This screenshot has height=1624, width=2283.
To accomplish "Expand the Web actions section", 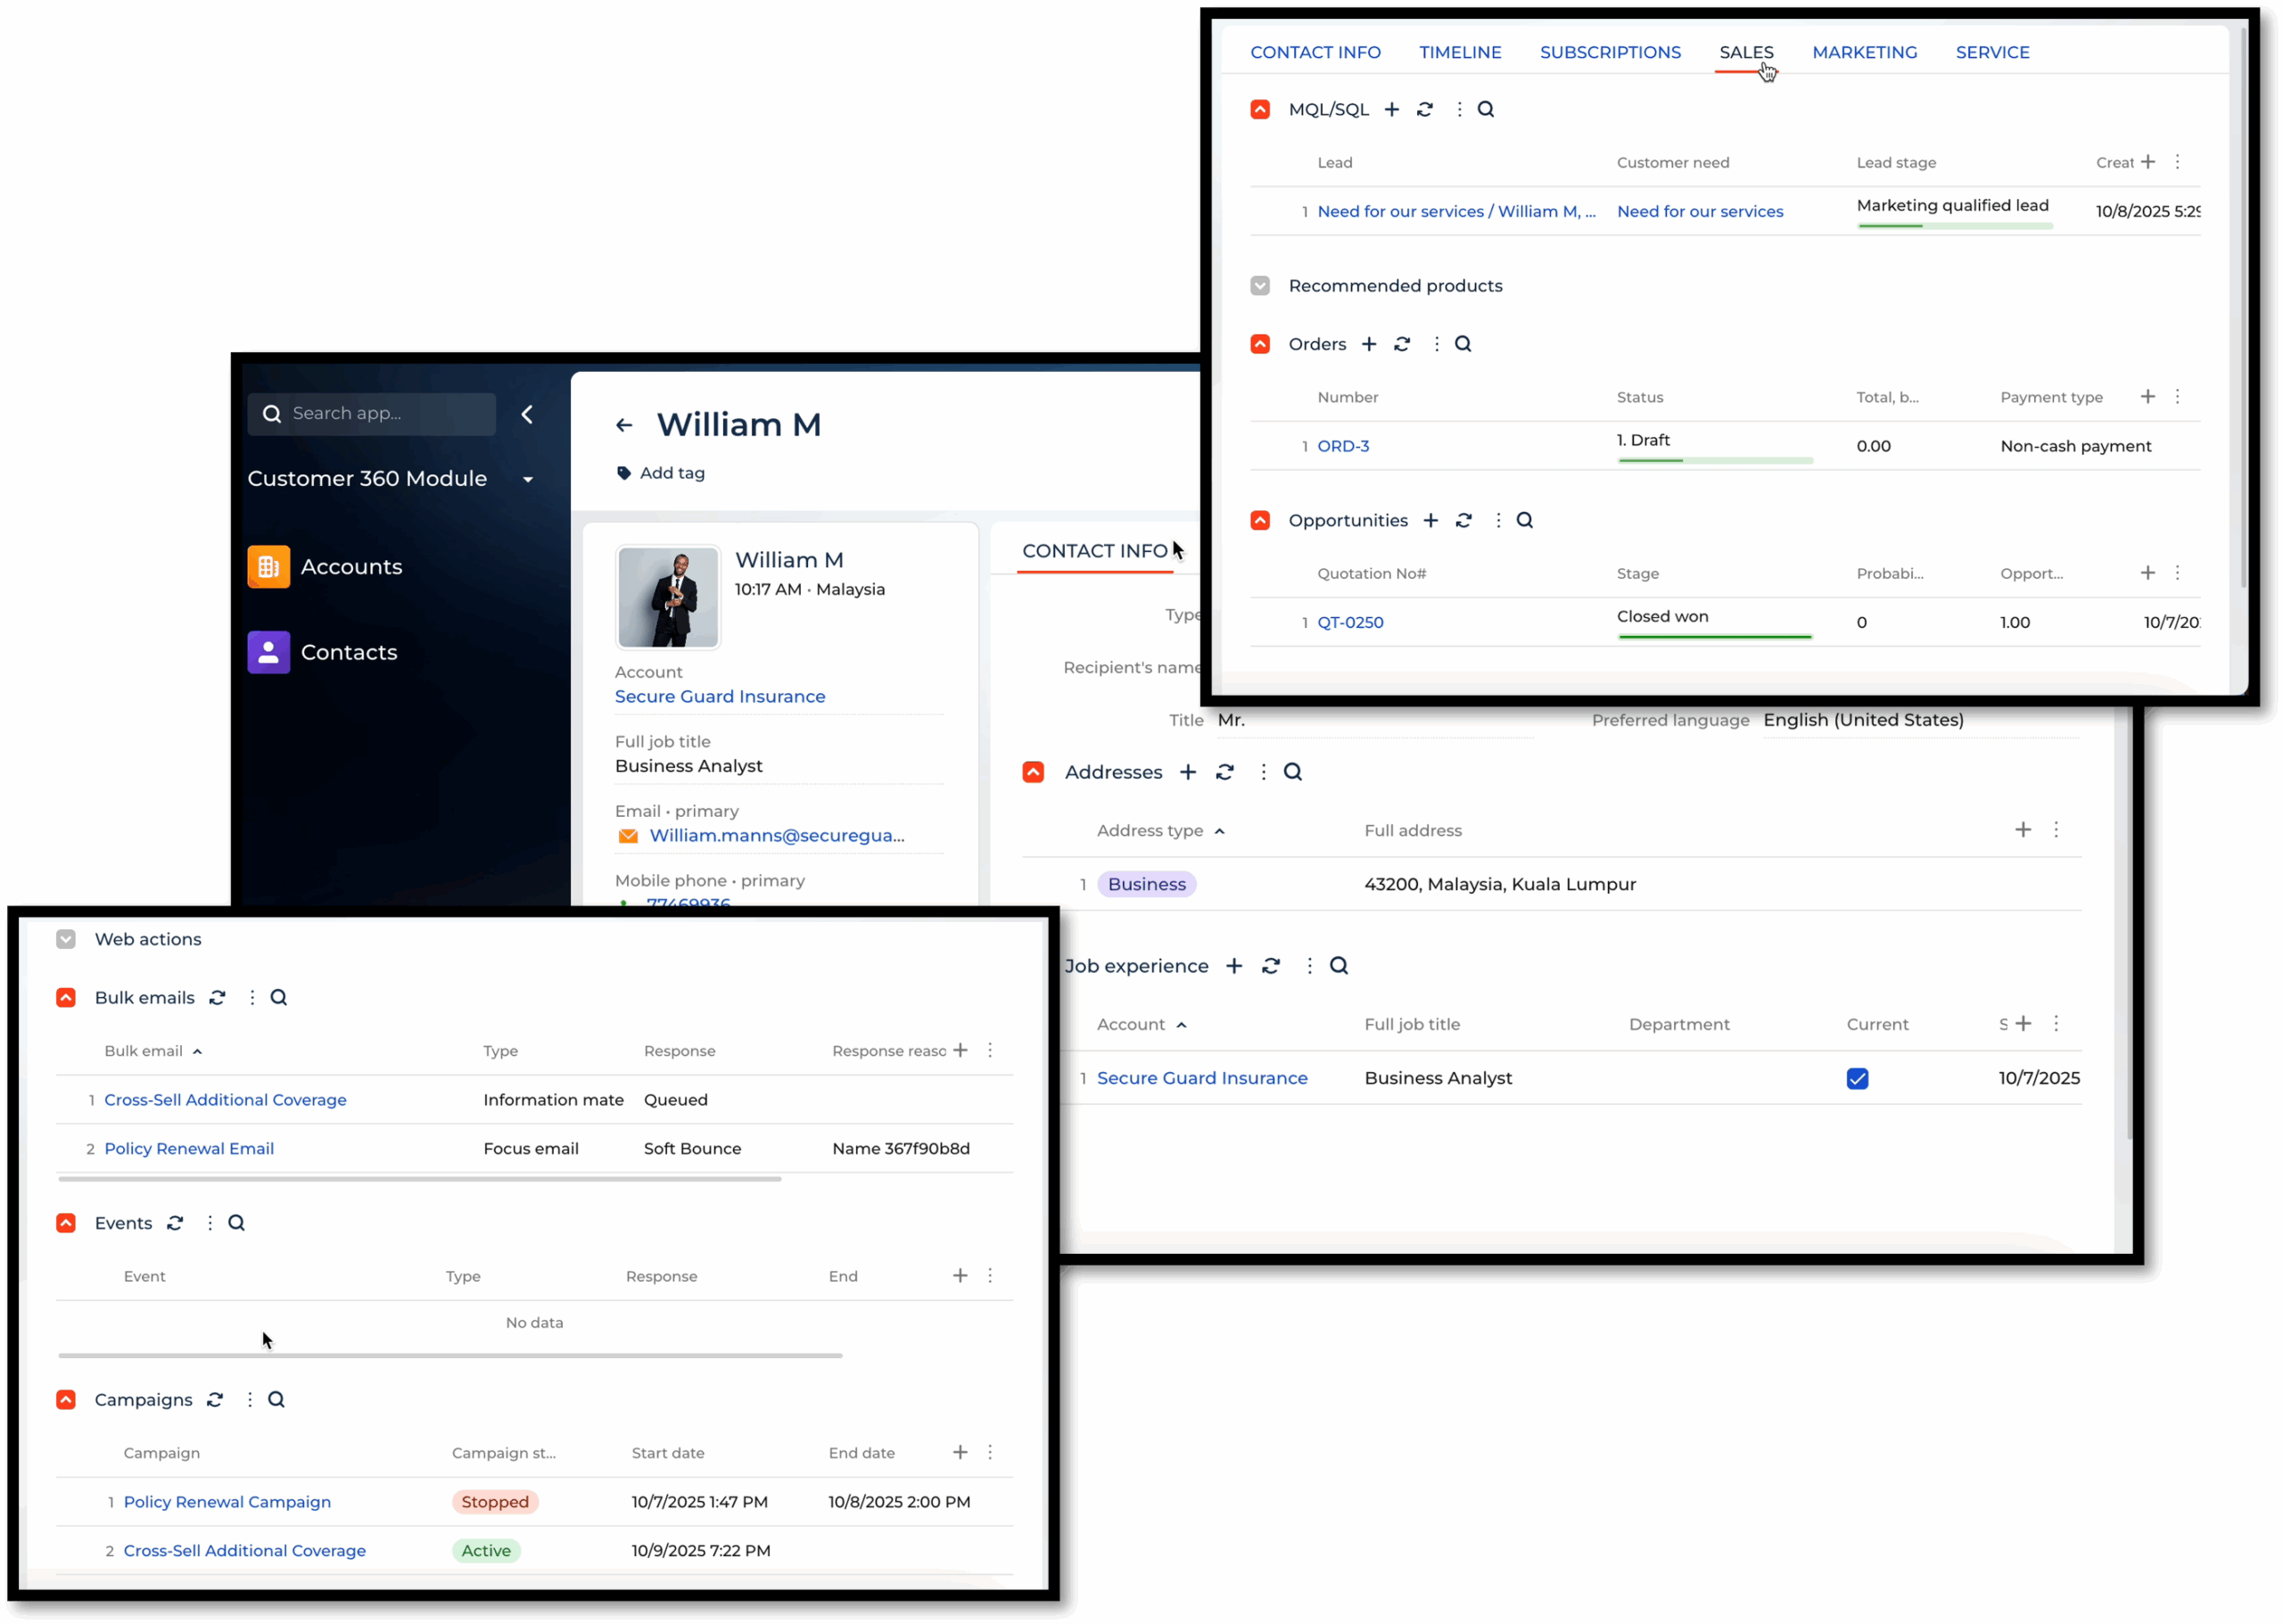I will click(66, 940).
